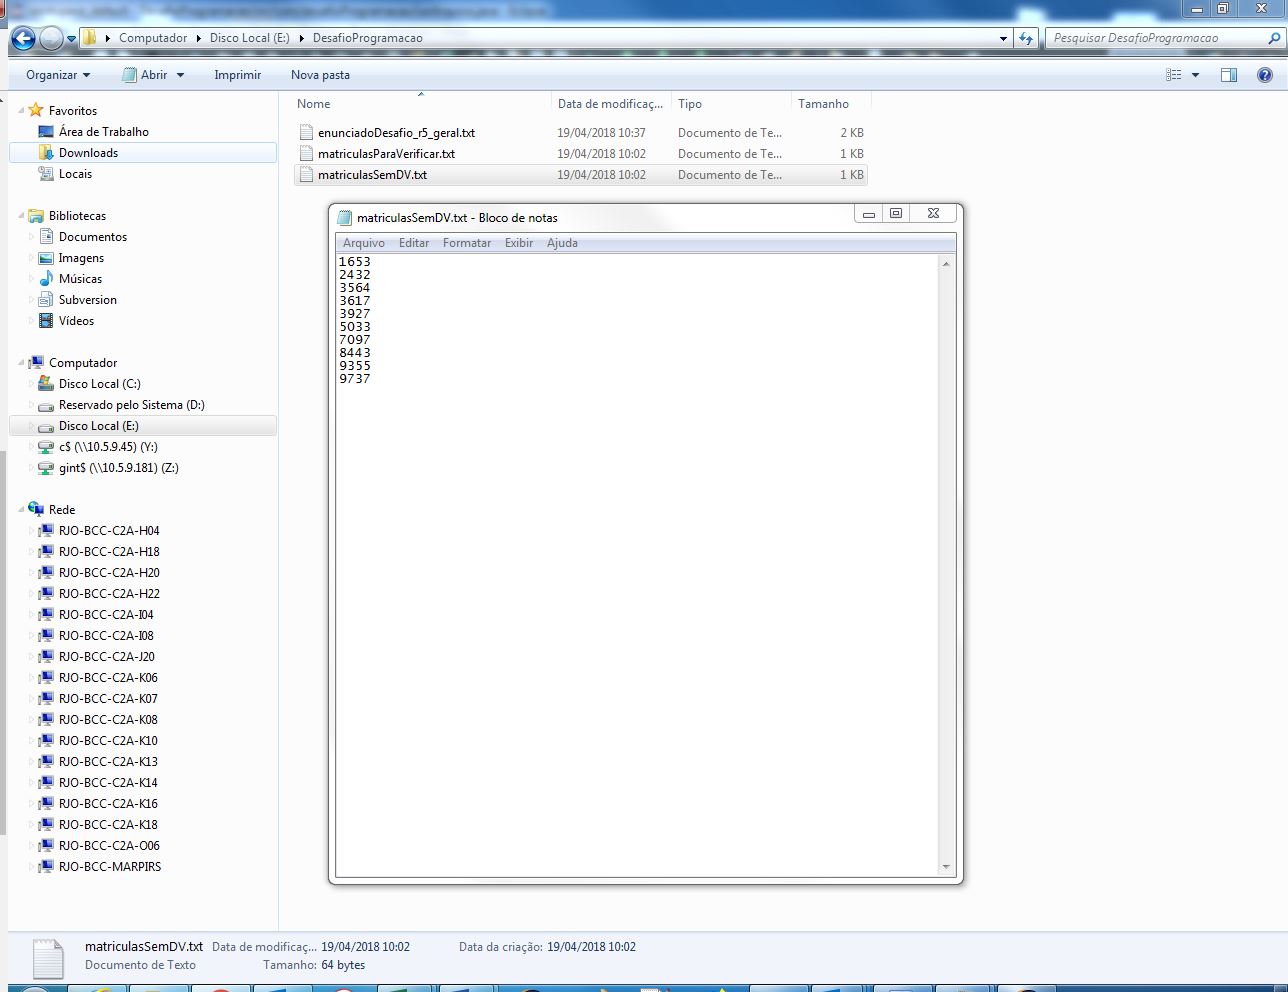Click the back navigation arrow
Viewport: 1288px width, 992px height.
[x=21, y=38]
